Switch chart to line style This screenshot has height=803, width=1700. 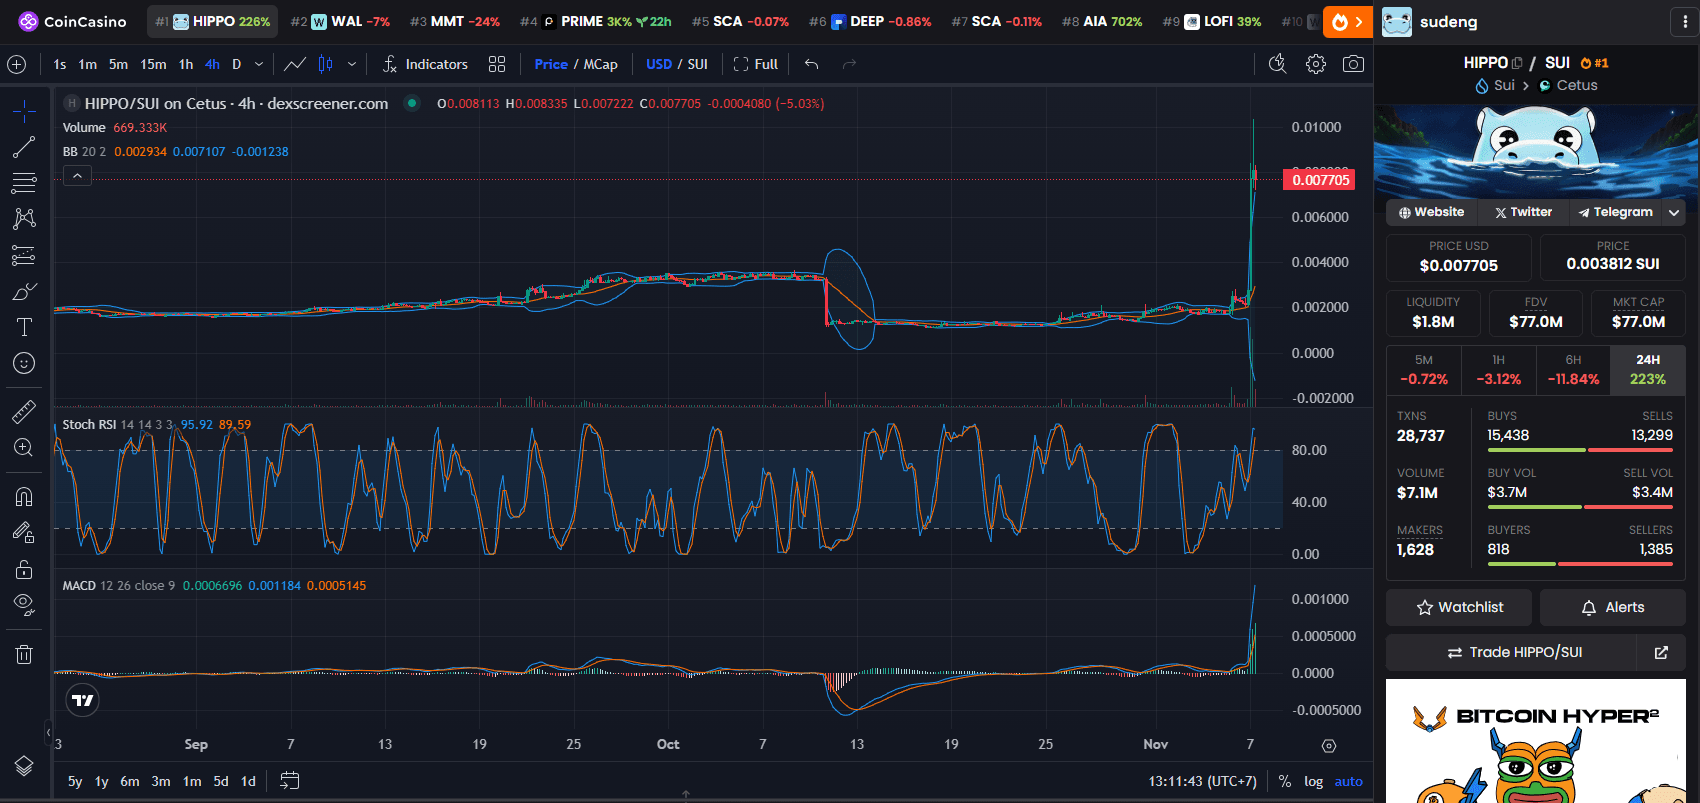(295, 64)
